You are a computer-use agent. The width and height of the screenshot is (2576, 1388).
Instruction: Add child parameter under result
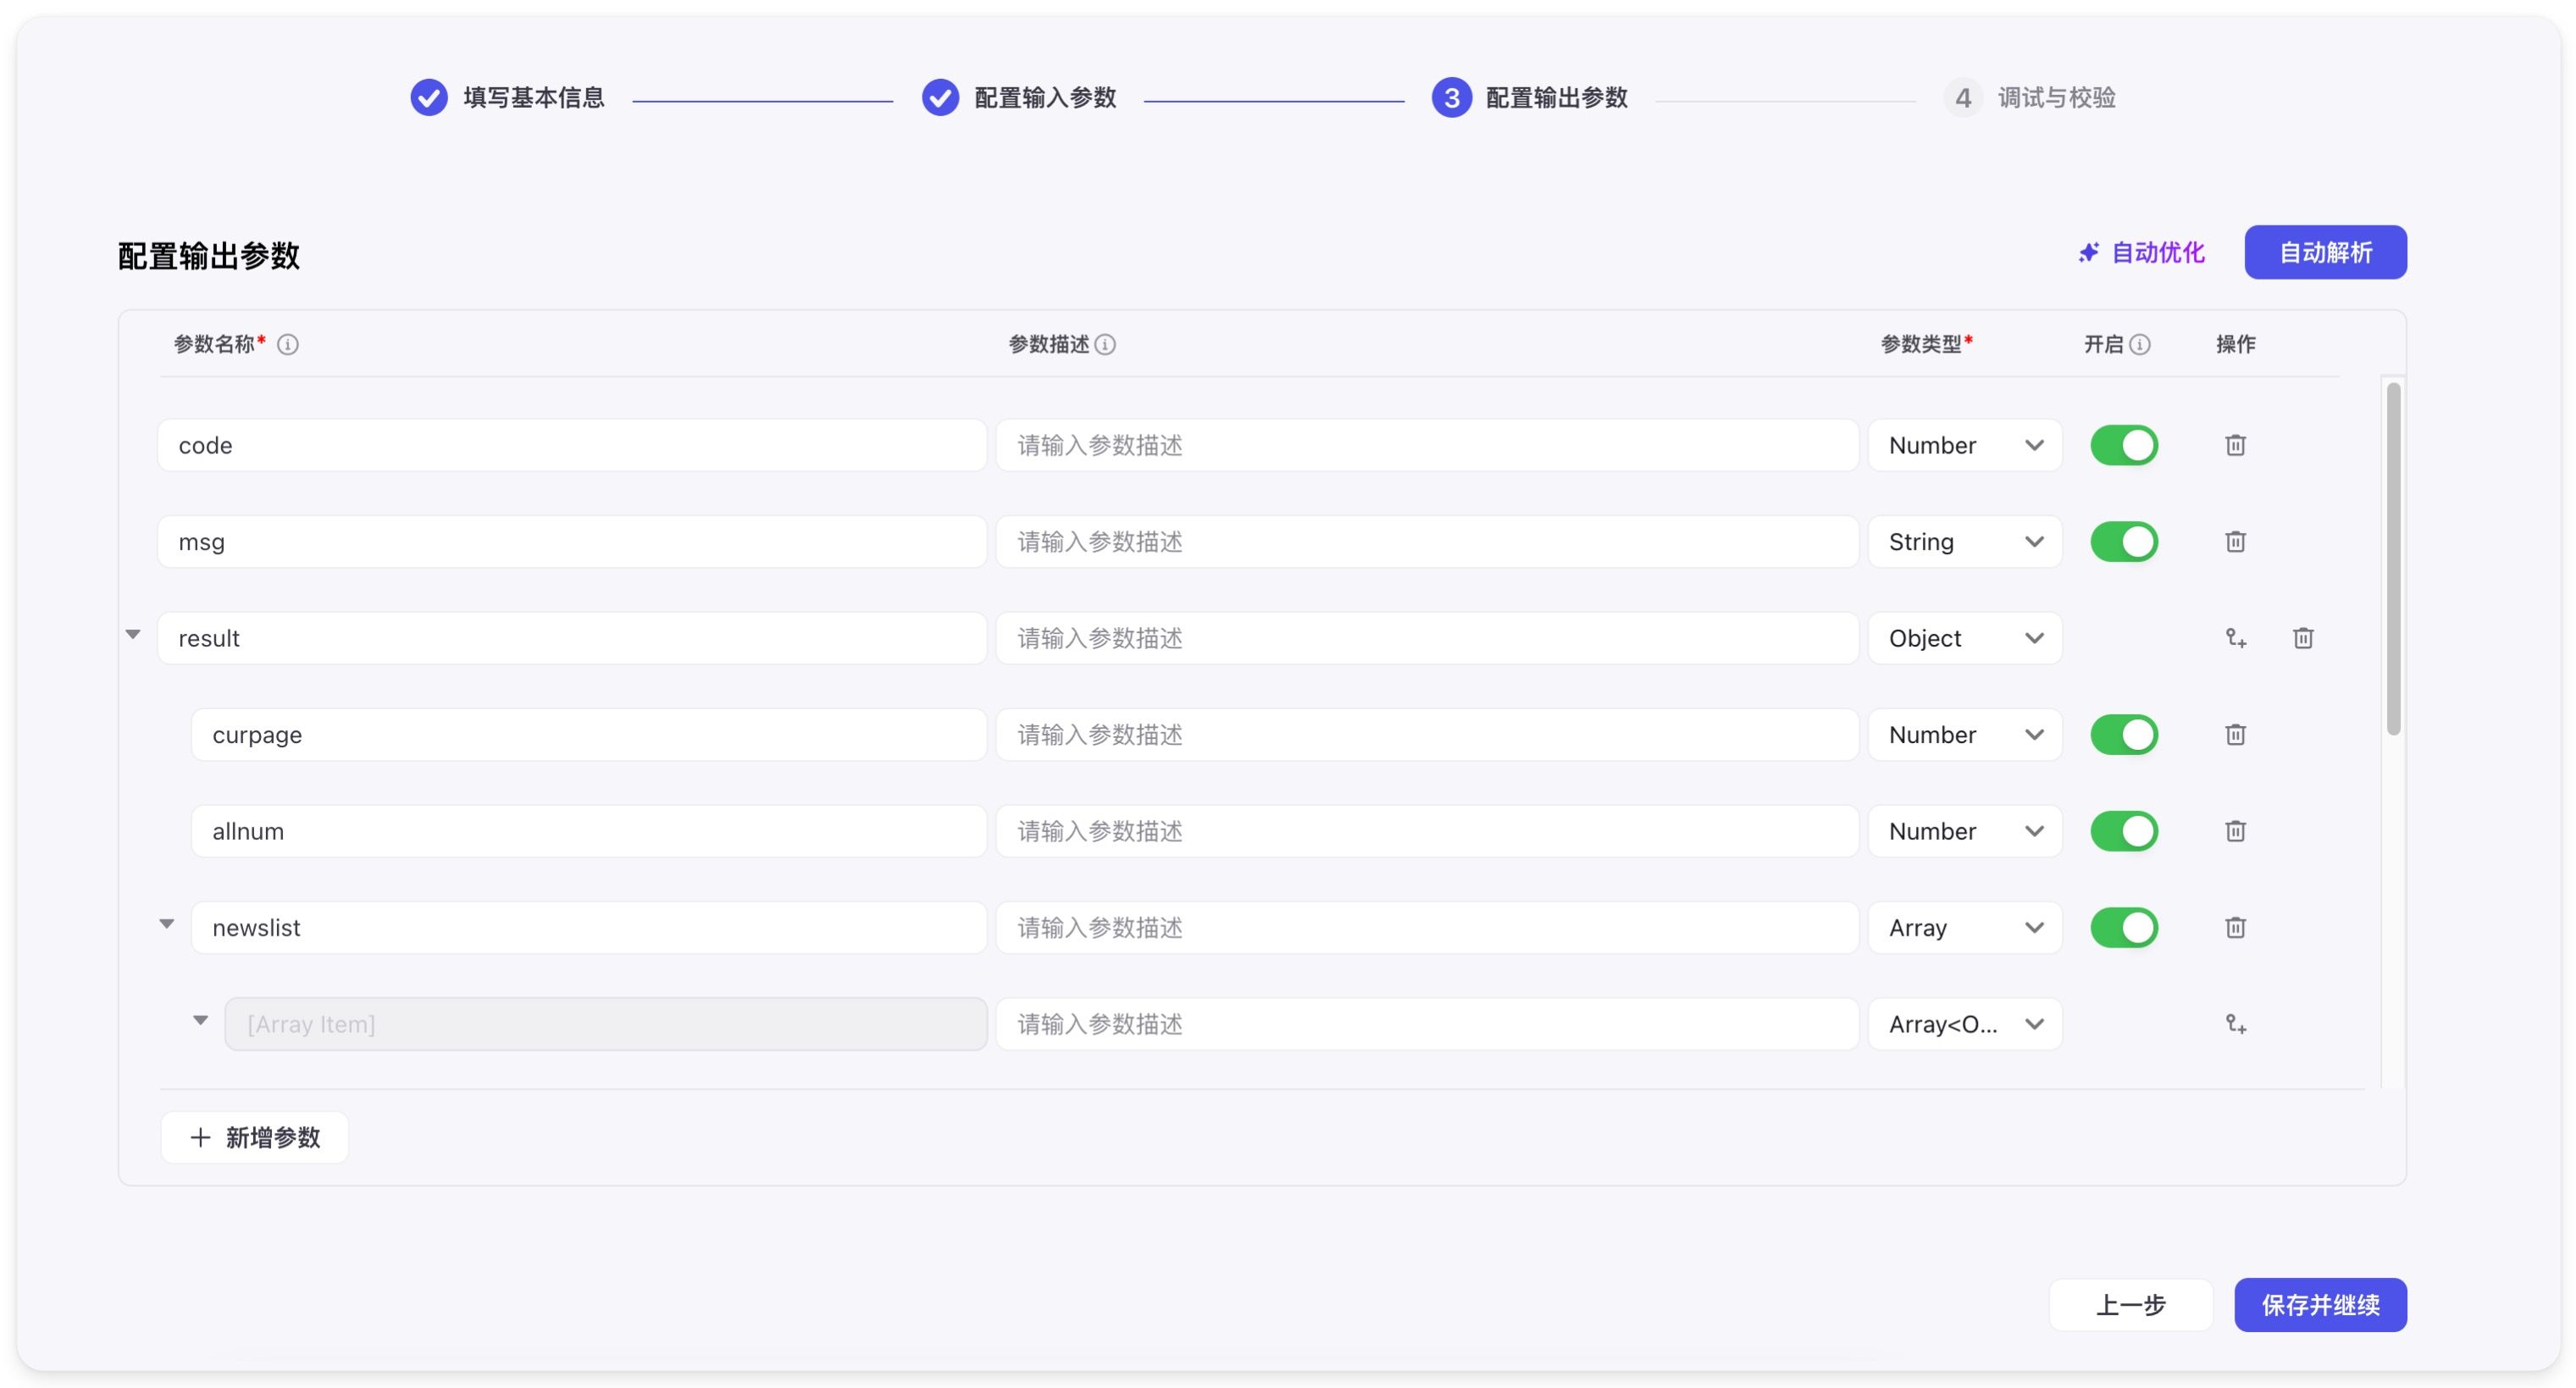(x=2235, y=638)
